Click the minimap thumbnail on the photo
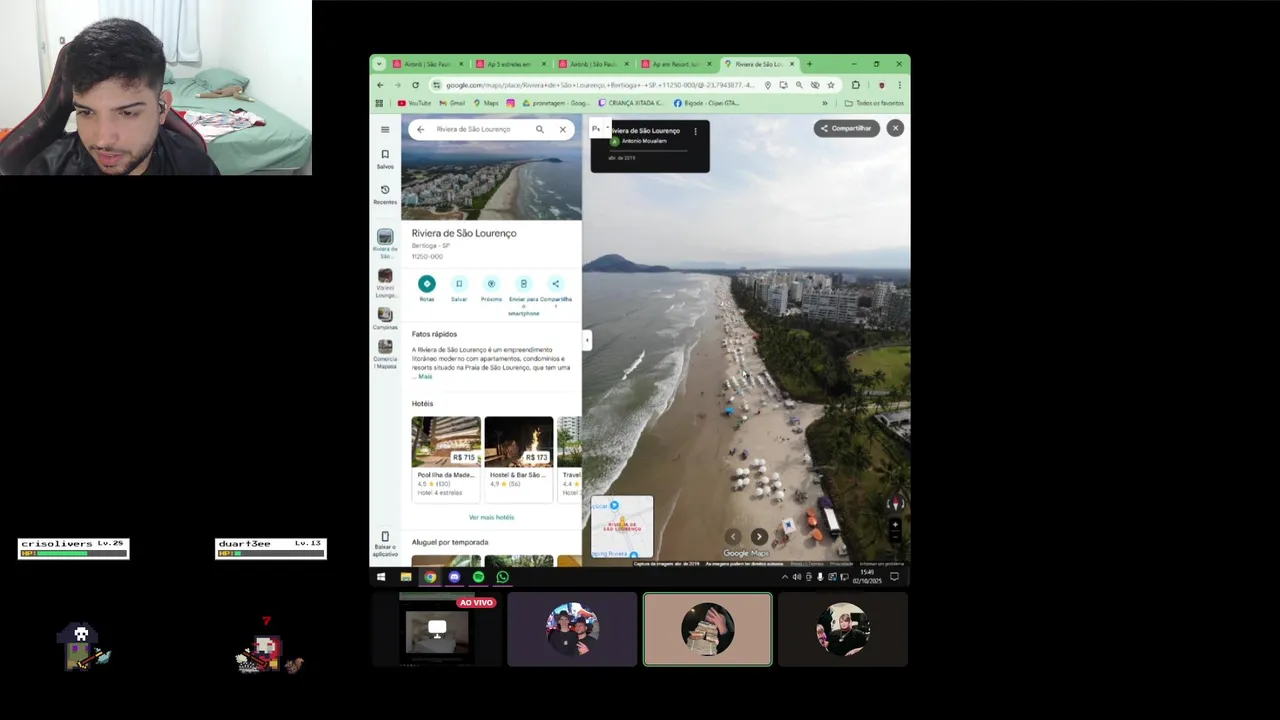1280x720 pixels. 622,527
